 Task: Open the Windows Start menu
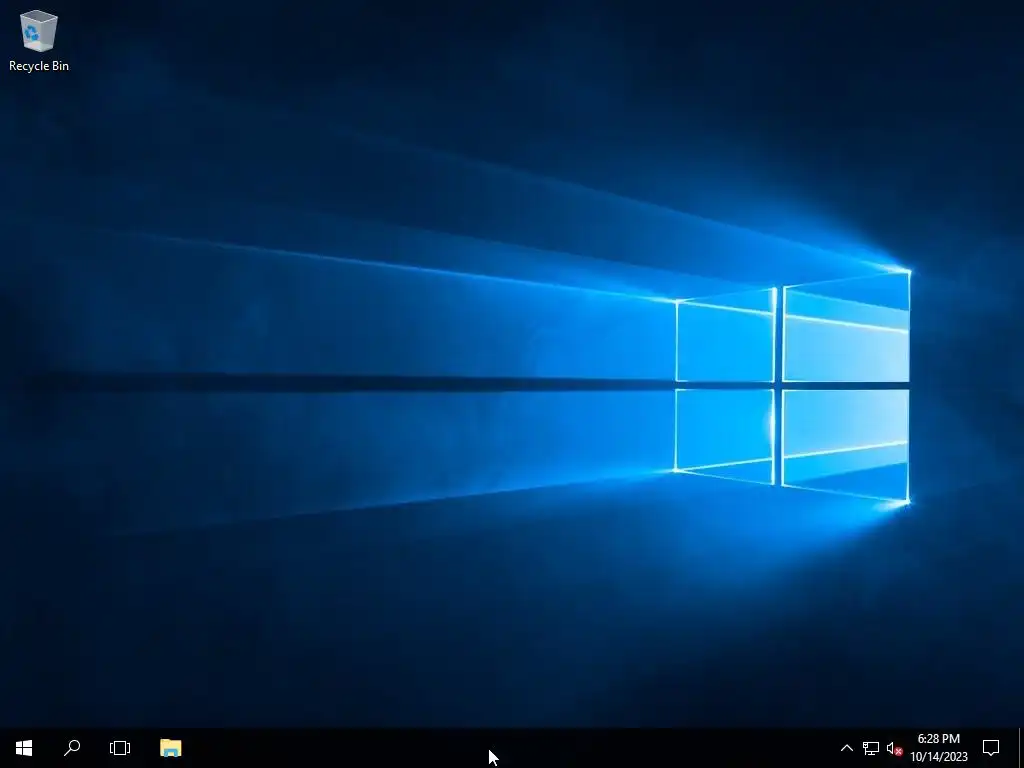[x=24, y=748]
